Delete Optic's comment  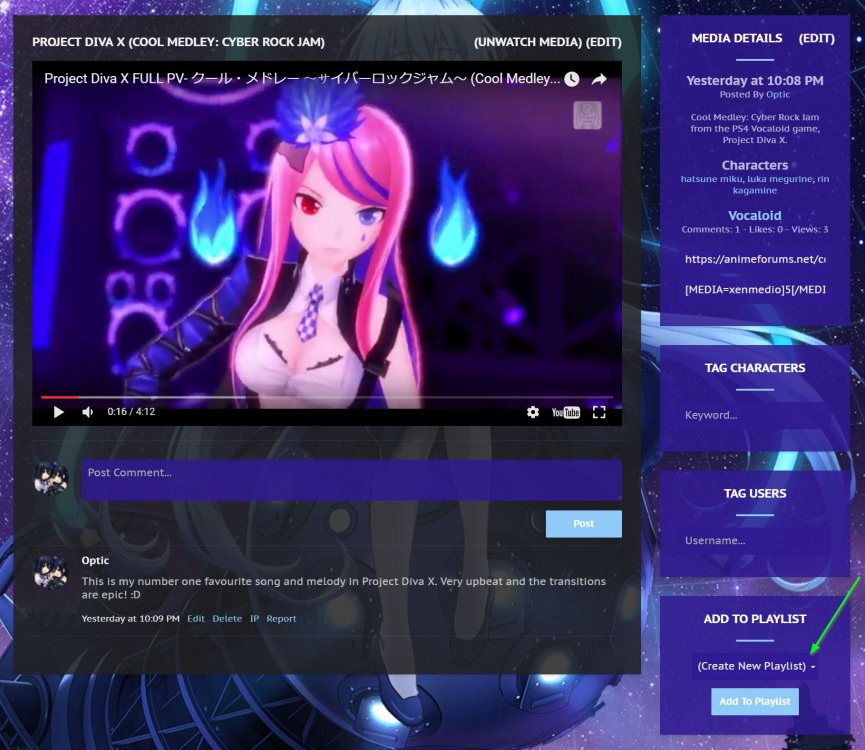coord(227,619)
